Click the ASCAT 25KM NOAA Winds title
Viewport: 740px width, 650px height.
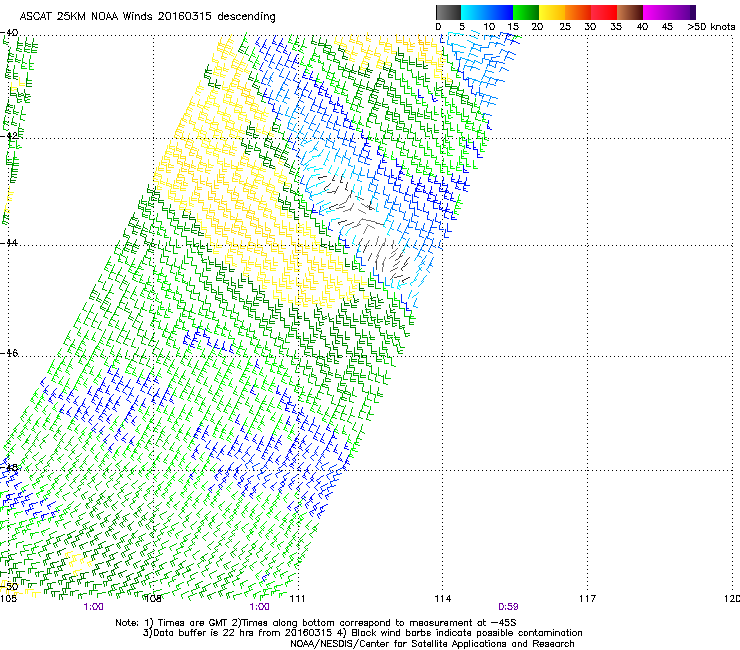[x=147, y=16]
